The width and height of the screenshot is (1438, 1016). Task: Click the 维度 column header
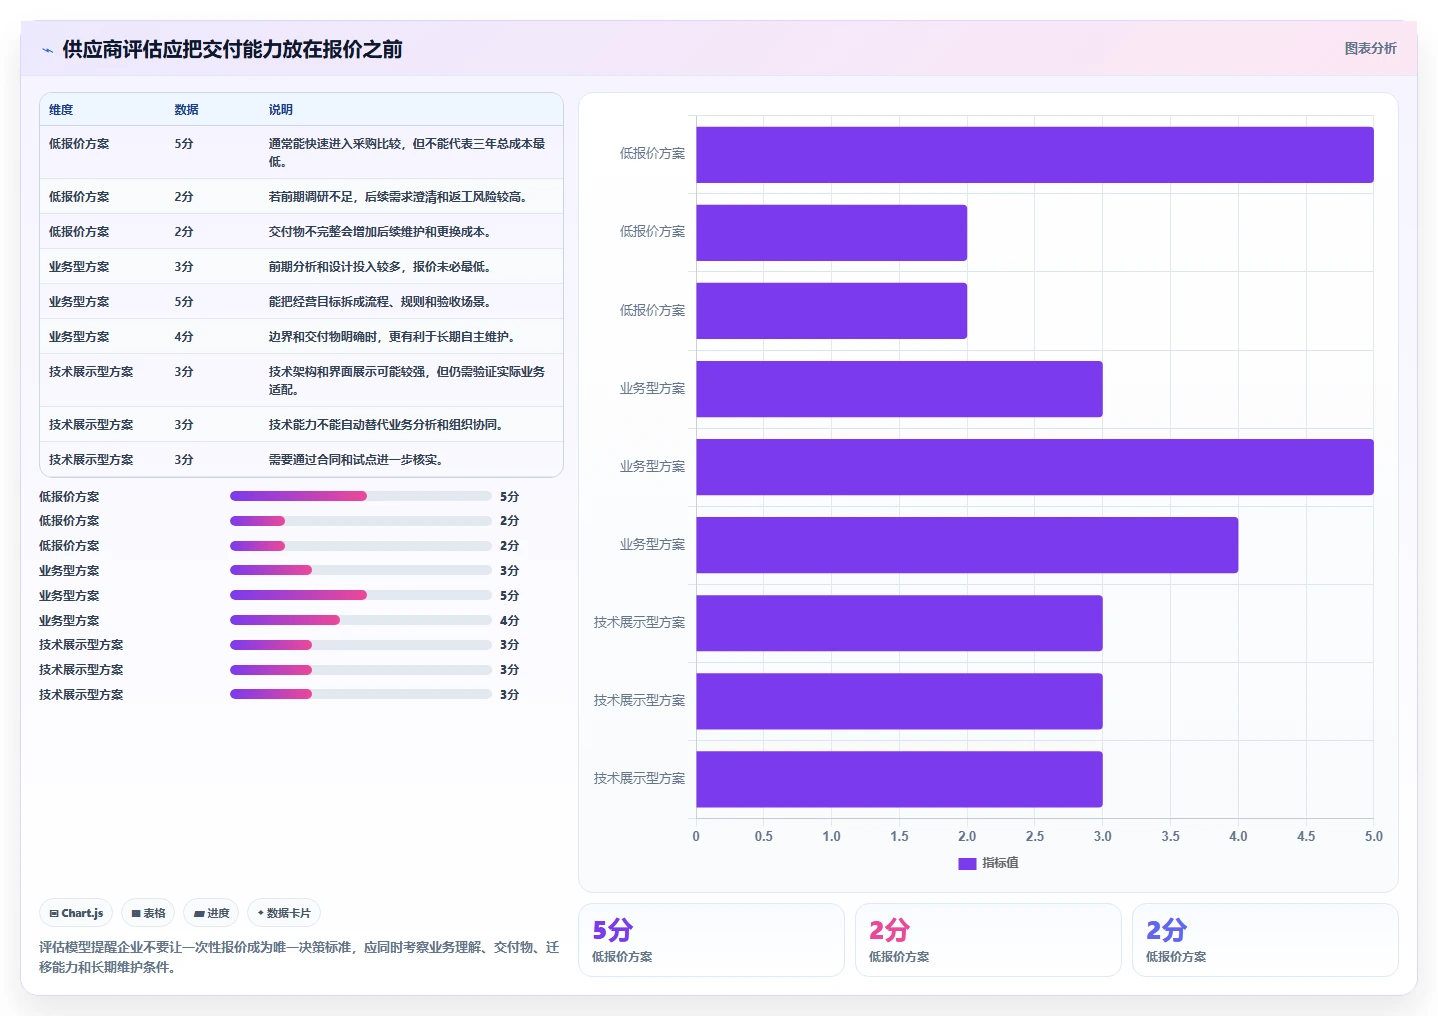61,110
